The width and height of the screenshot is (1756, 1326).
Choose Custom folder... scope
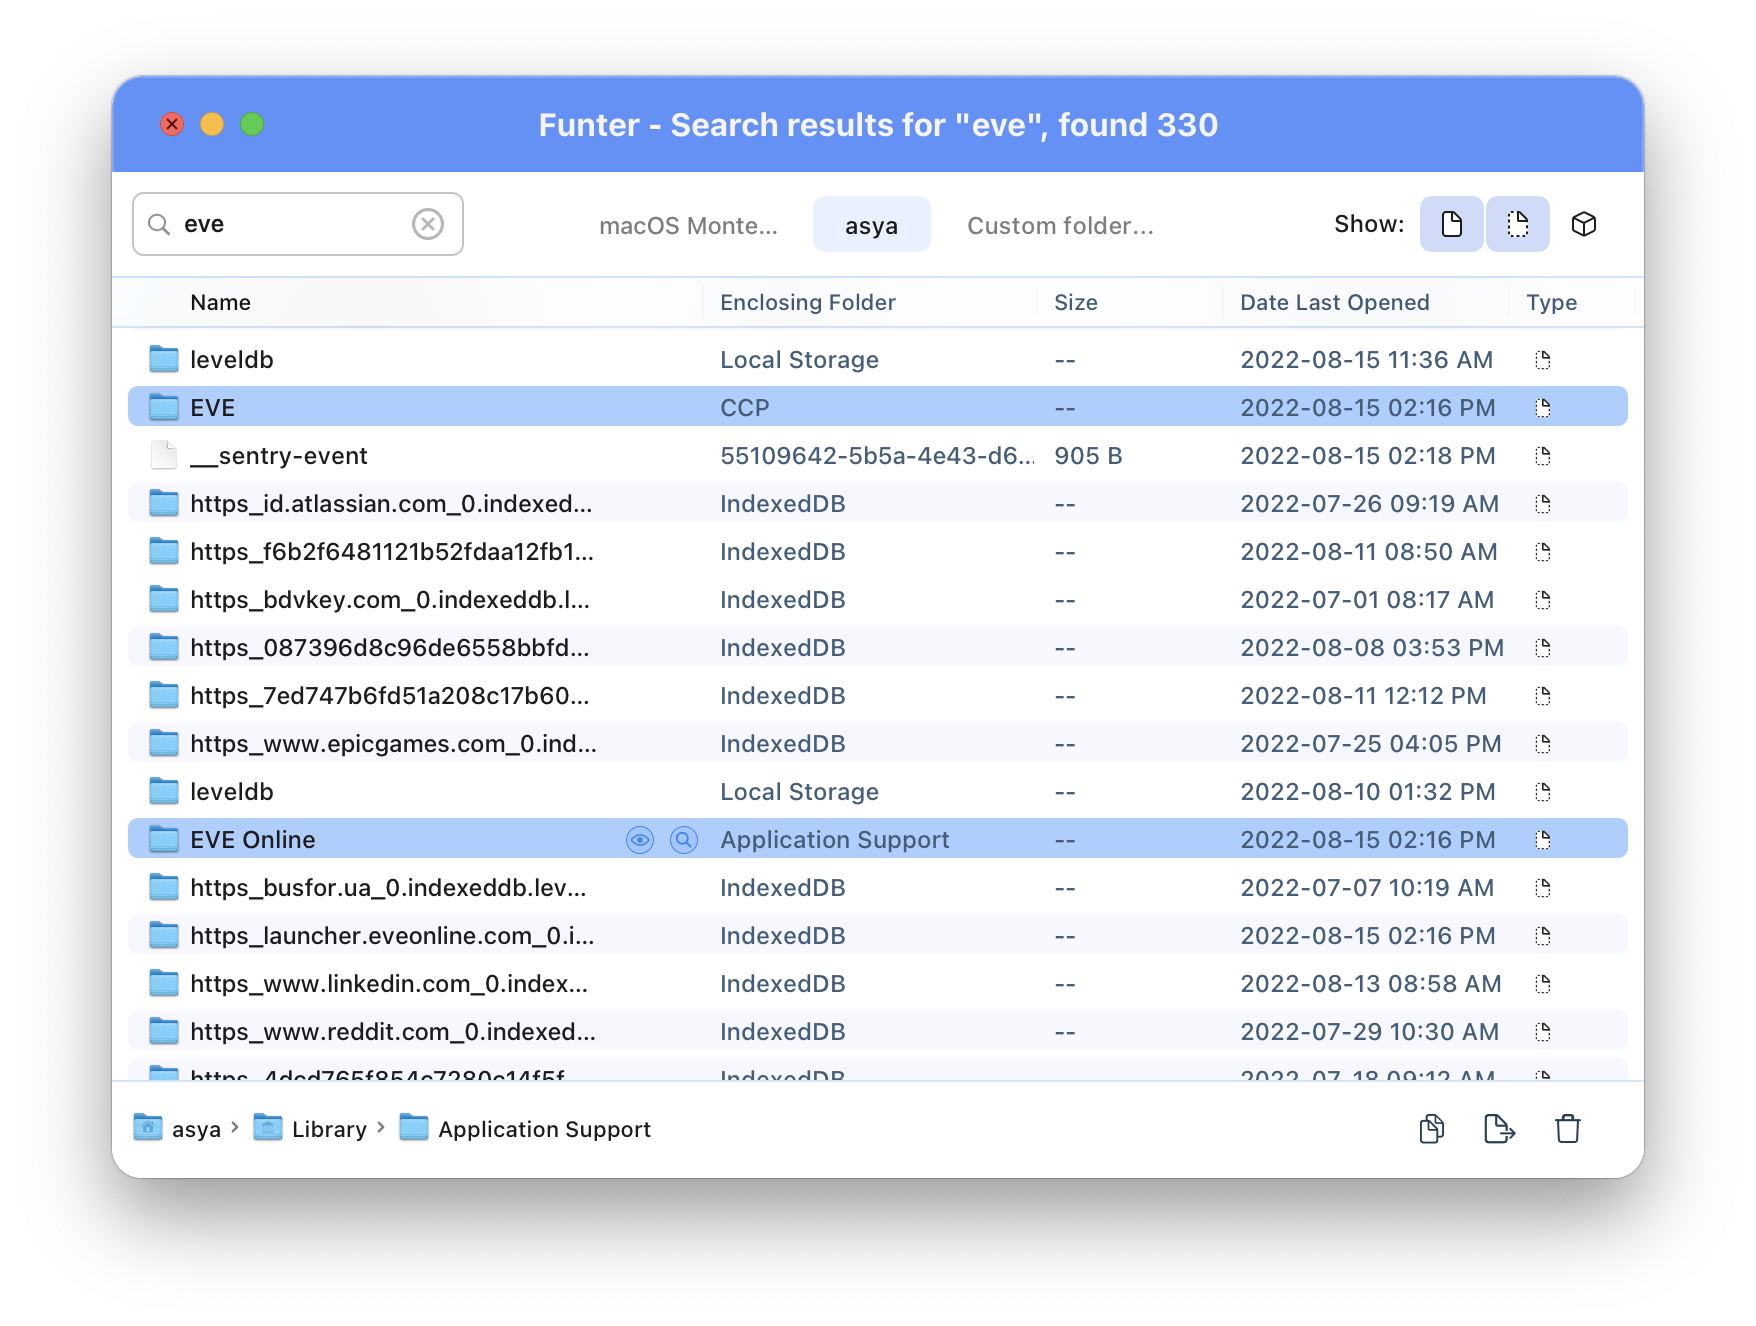(1060, 226)
